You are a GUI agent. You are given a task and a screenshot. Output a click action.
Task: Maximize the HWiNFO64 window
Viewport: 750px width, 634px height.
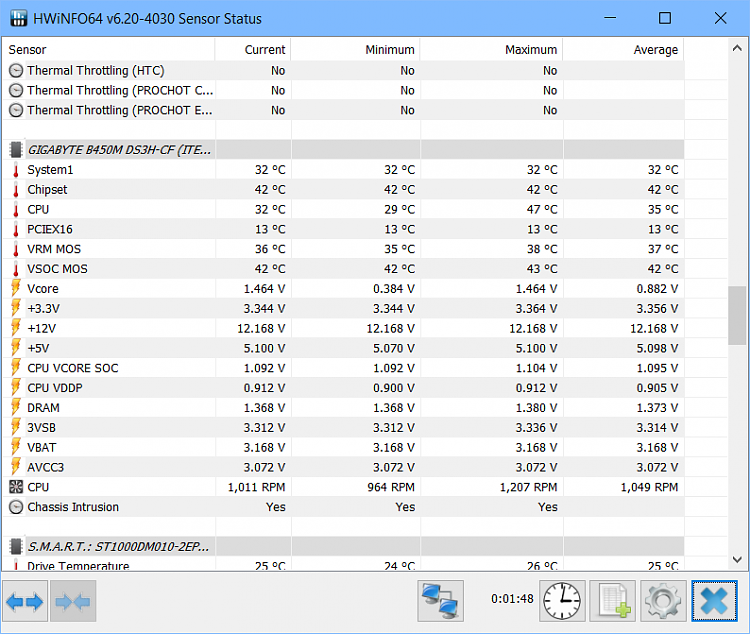pyautogui.click(x=665, y=18)
